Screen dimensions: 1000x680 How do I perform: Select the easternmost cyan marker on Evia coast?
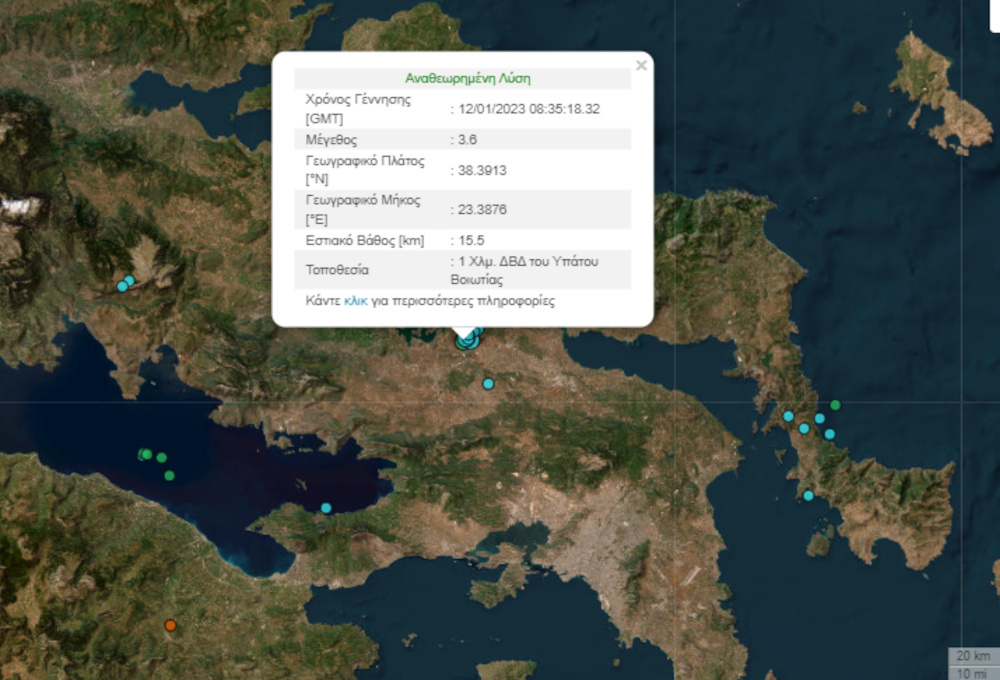(829, 434)
